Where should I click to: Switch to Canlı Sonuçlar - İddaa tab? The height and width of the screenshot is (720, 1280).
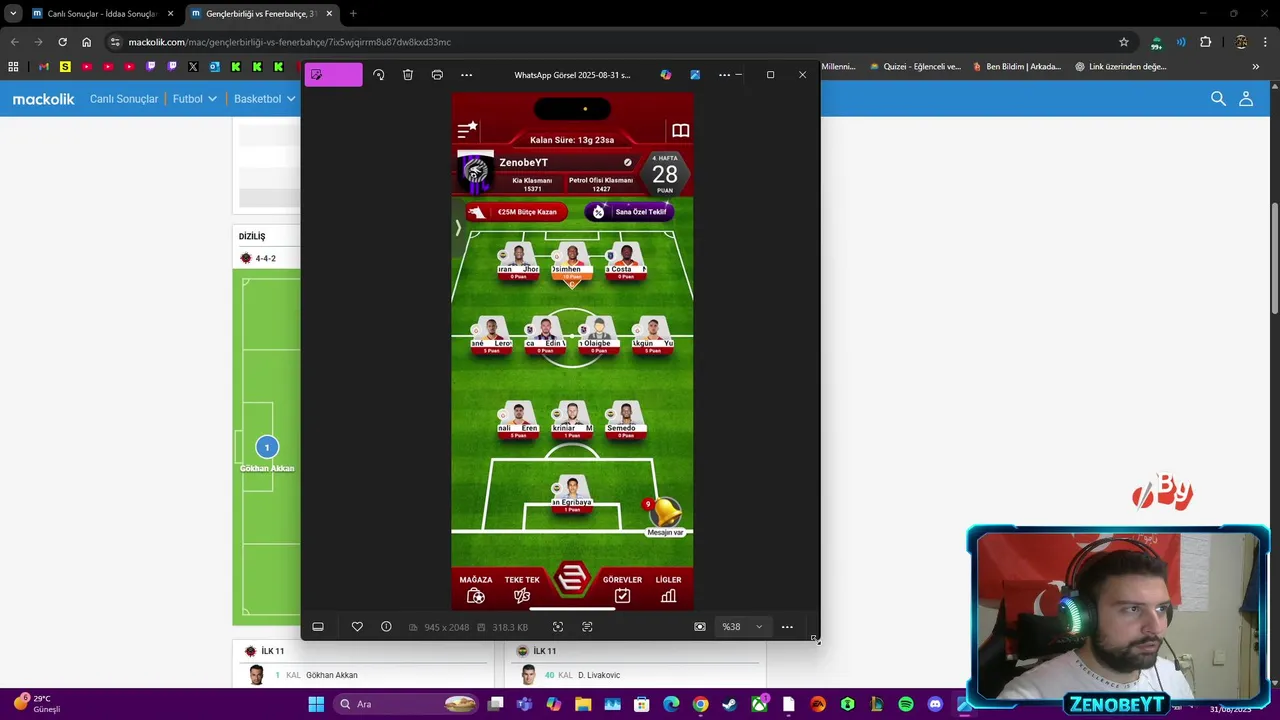pos(103,14)
